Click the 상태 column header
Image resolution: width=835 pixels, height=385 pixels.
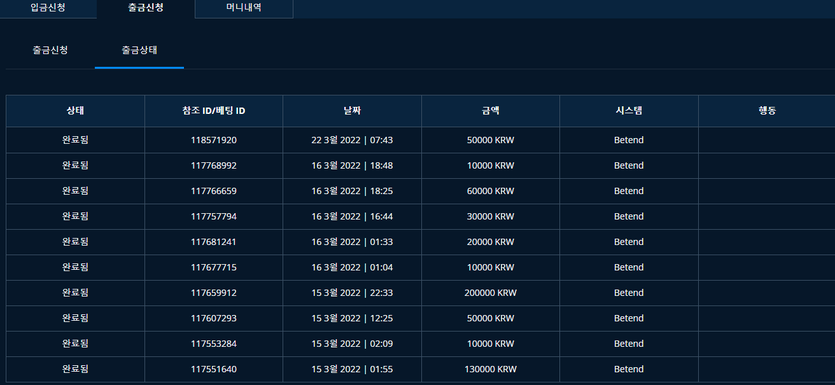[75, 111]
